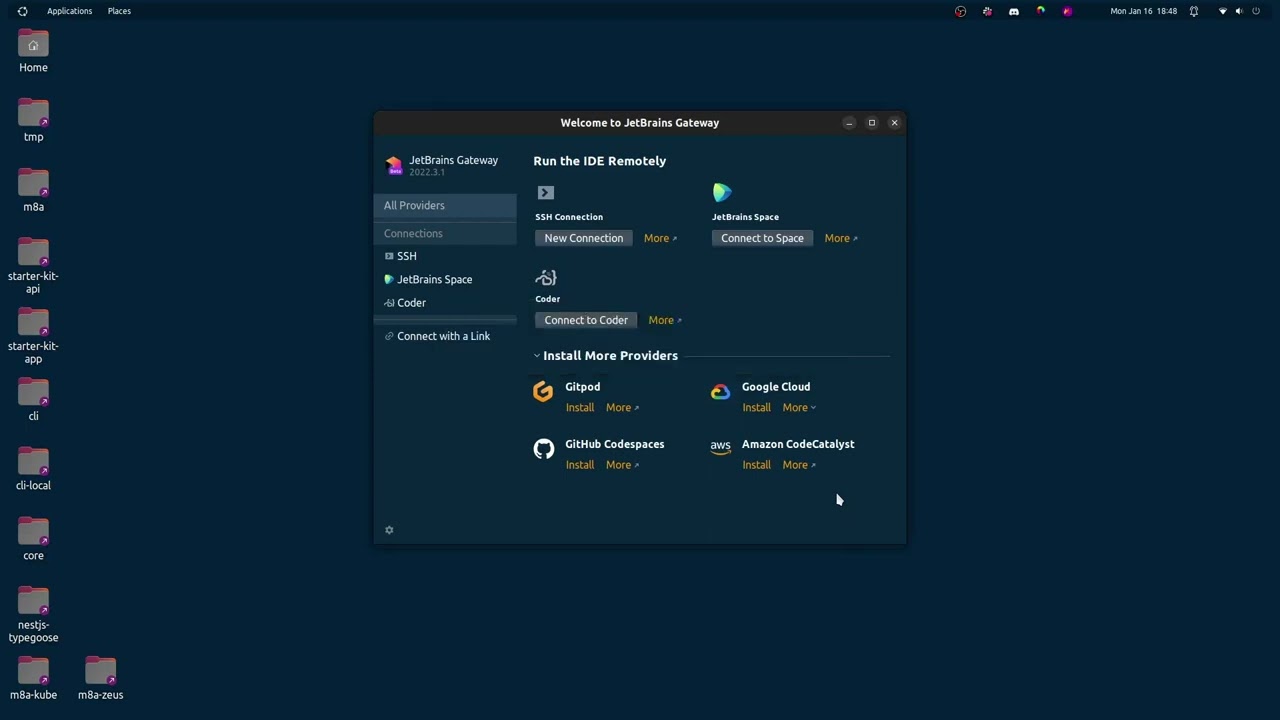Click the Wi-Fi network indicator
The height and width of the screenshot is (720, 1280).
click(x=1222, y=11)
